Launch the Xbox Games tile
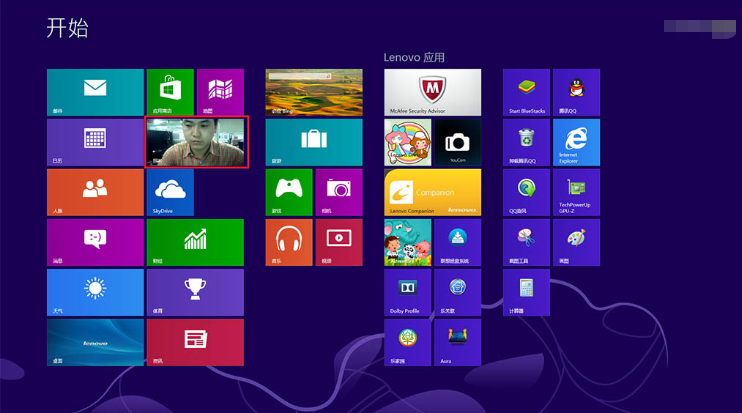 [x=289, y=192]
